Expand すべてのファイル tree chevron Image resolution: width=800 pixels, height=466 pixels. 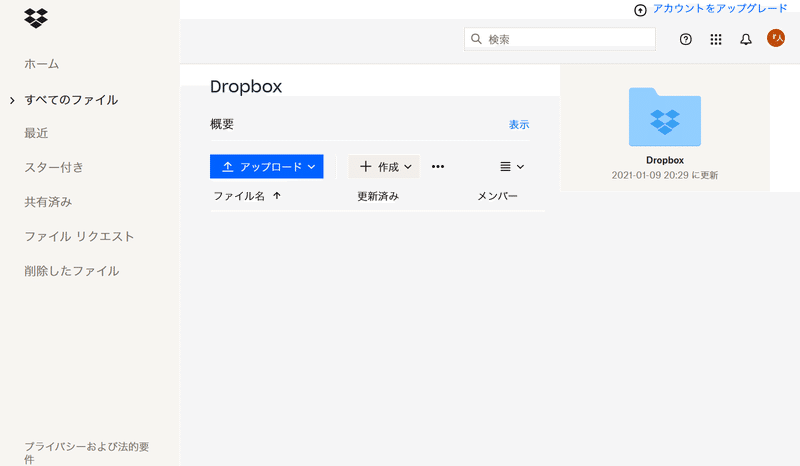pos(12,101)
